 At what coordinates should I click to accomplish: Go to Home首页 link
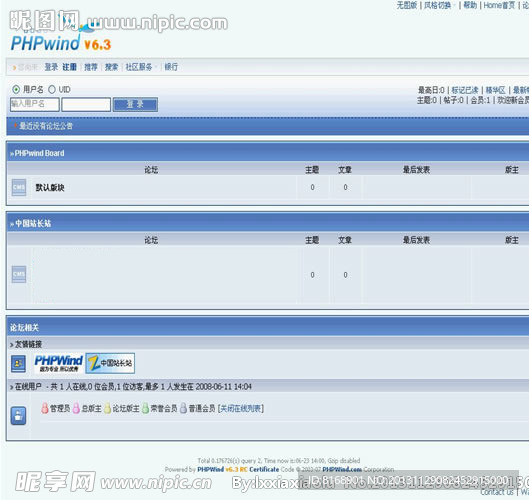tap(499, 5)
